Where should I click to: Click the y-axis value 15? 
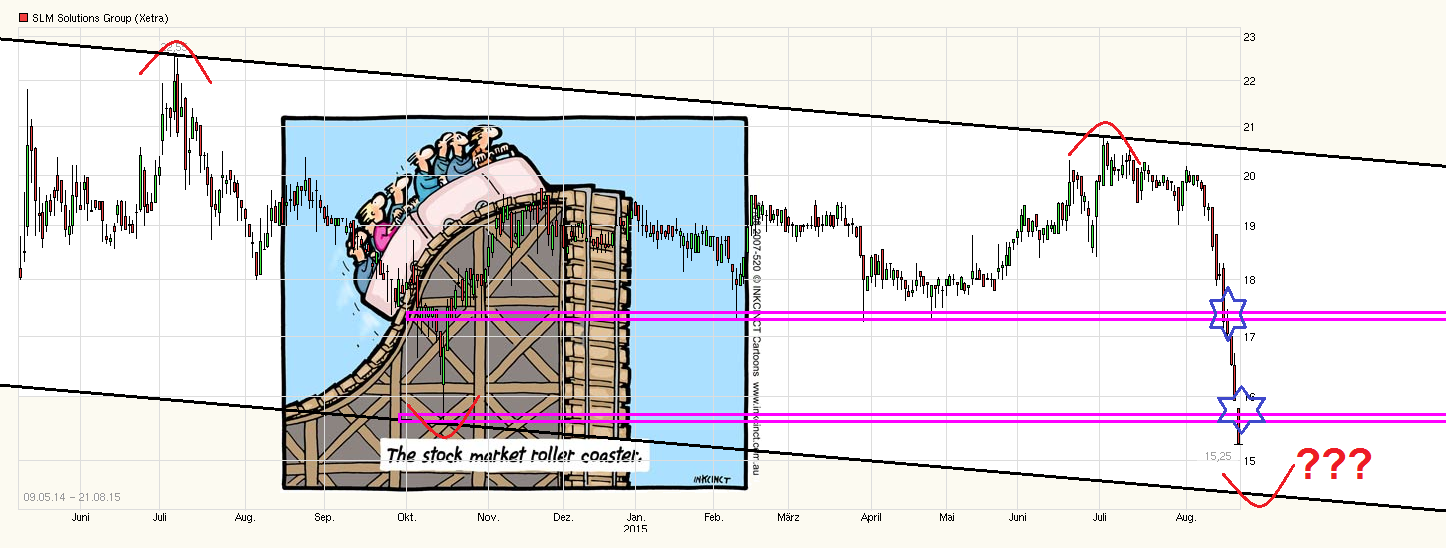(x=1248, y=461)
